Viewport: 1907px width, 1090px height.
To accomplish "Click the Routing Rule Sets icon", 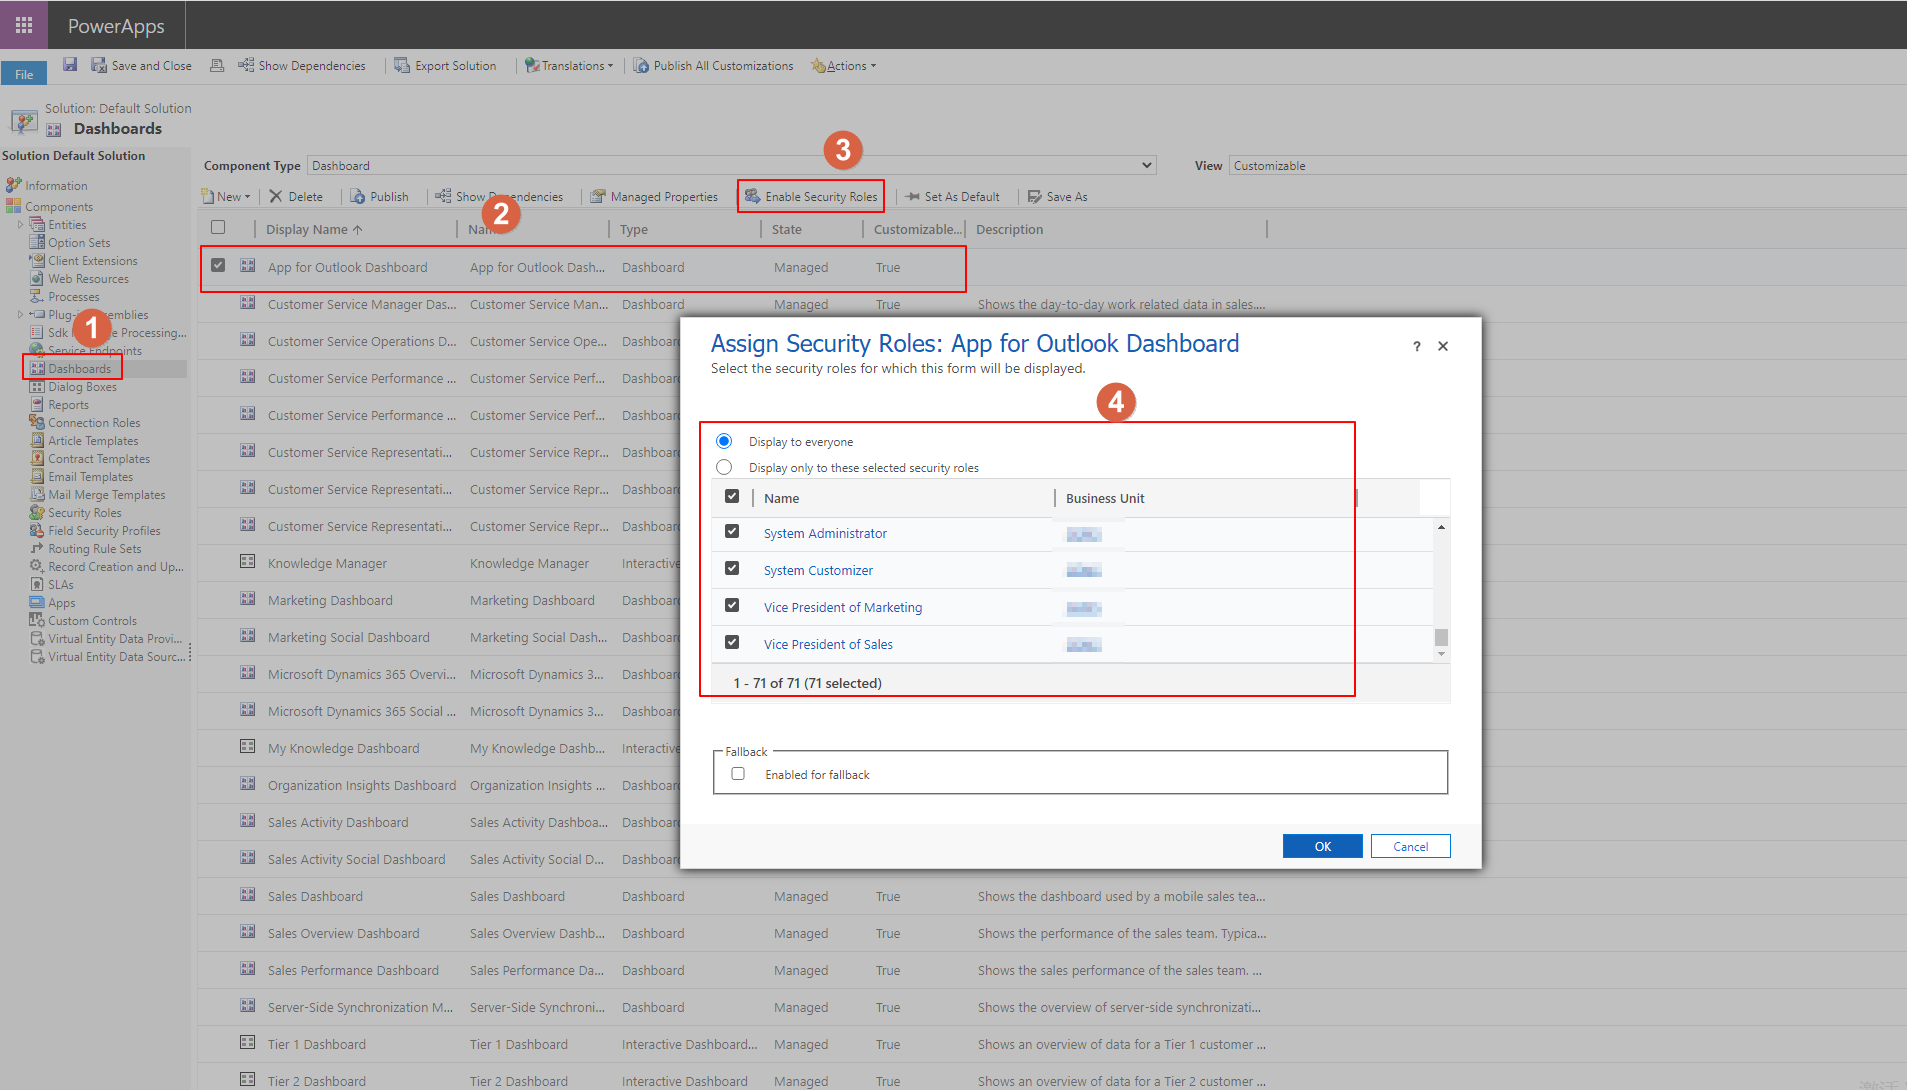I will point(37,548).
